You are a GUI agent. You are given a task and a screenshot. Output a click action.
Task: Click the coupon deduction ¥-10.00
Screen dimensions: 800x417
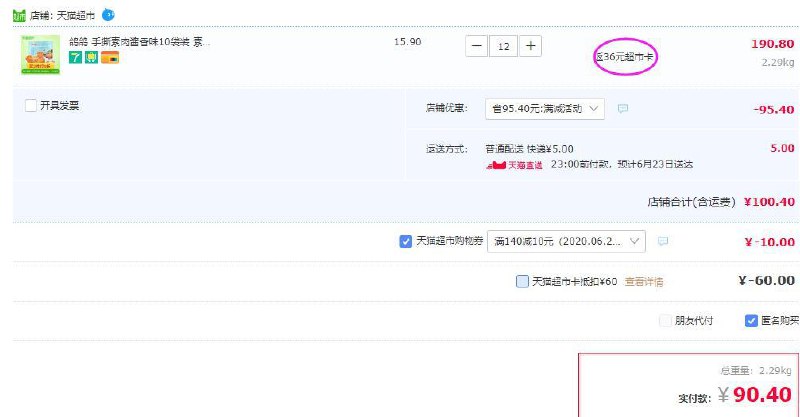pos(769,242)
